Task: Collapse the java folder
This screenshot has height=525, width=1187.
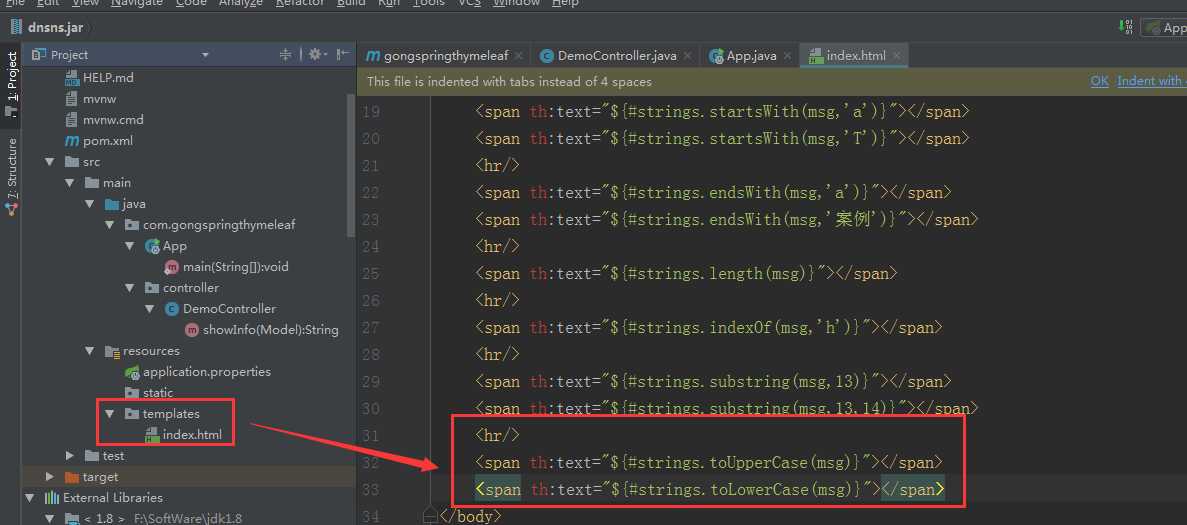Action: [x=90, y=204]
